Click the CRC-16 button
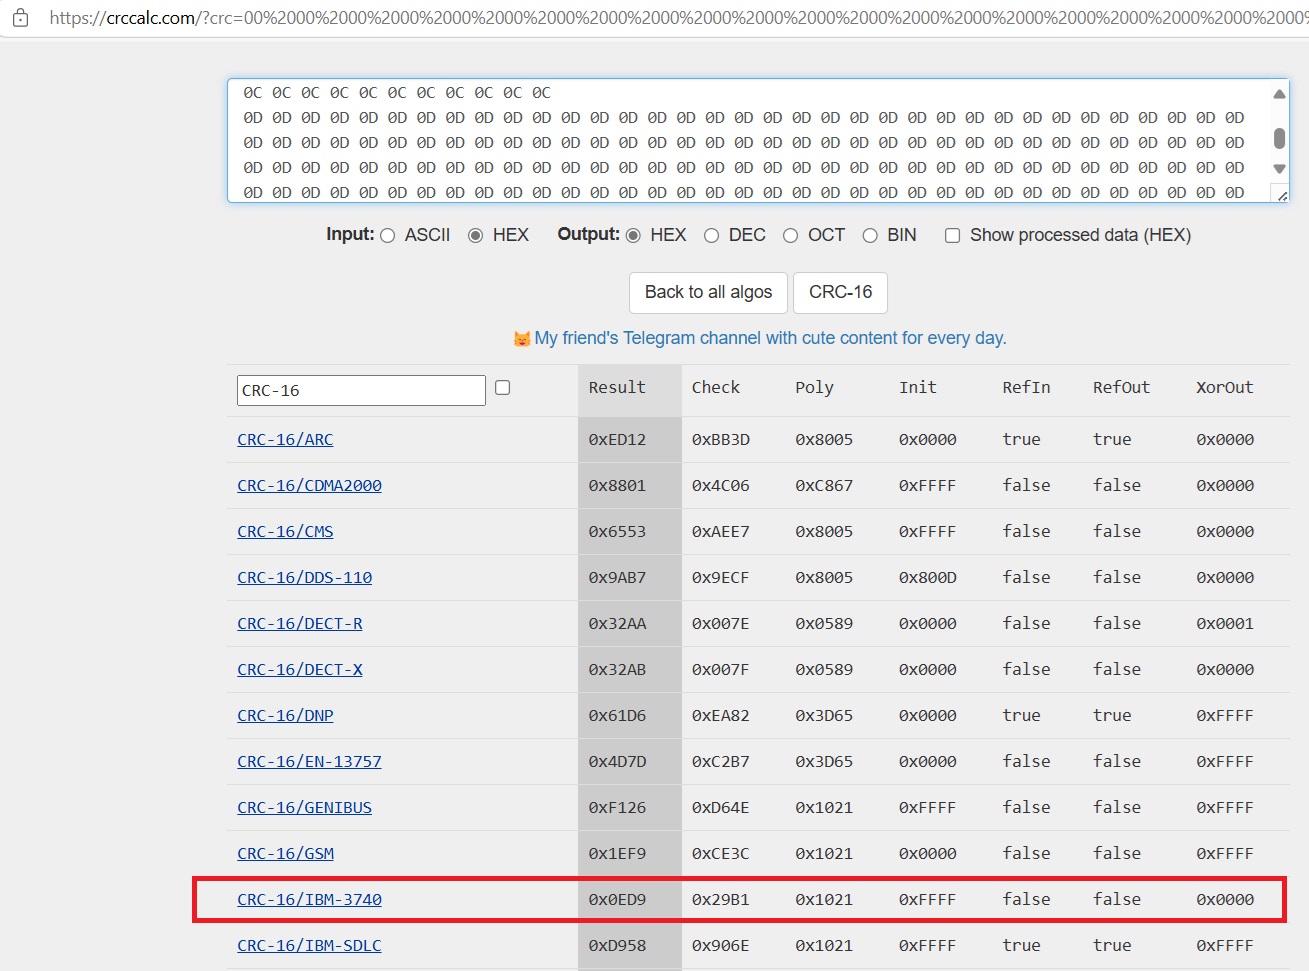Screen dimensions: 1309x971 [x=840, y=292]
